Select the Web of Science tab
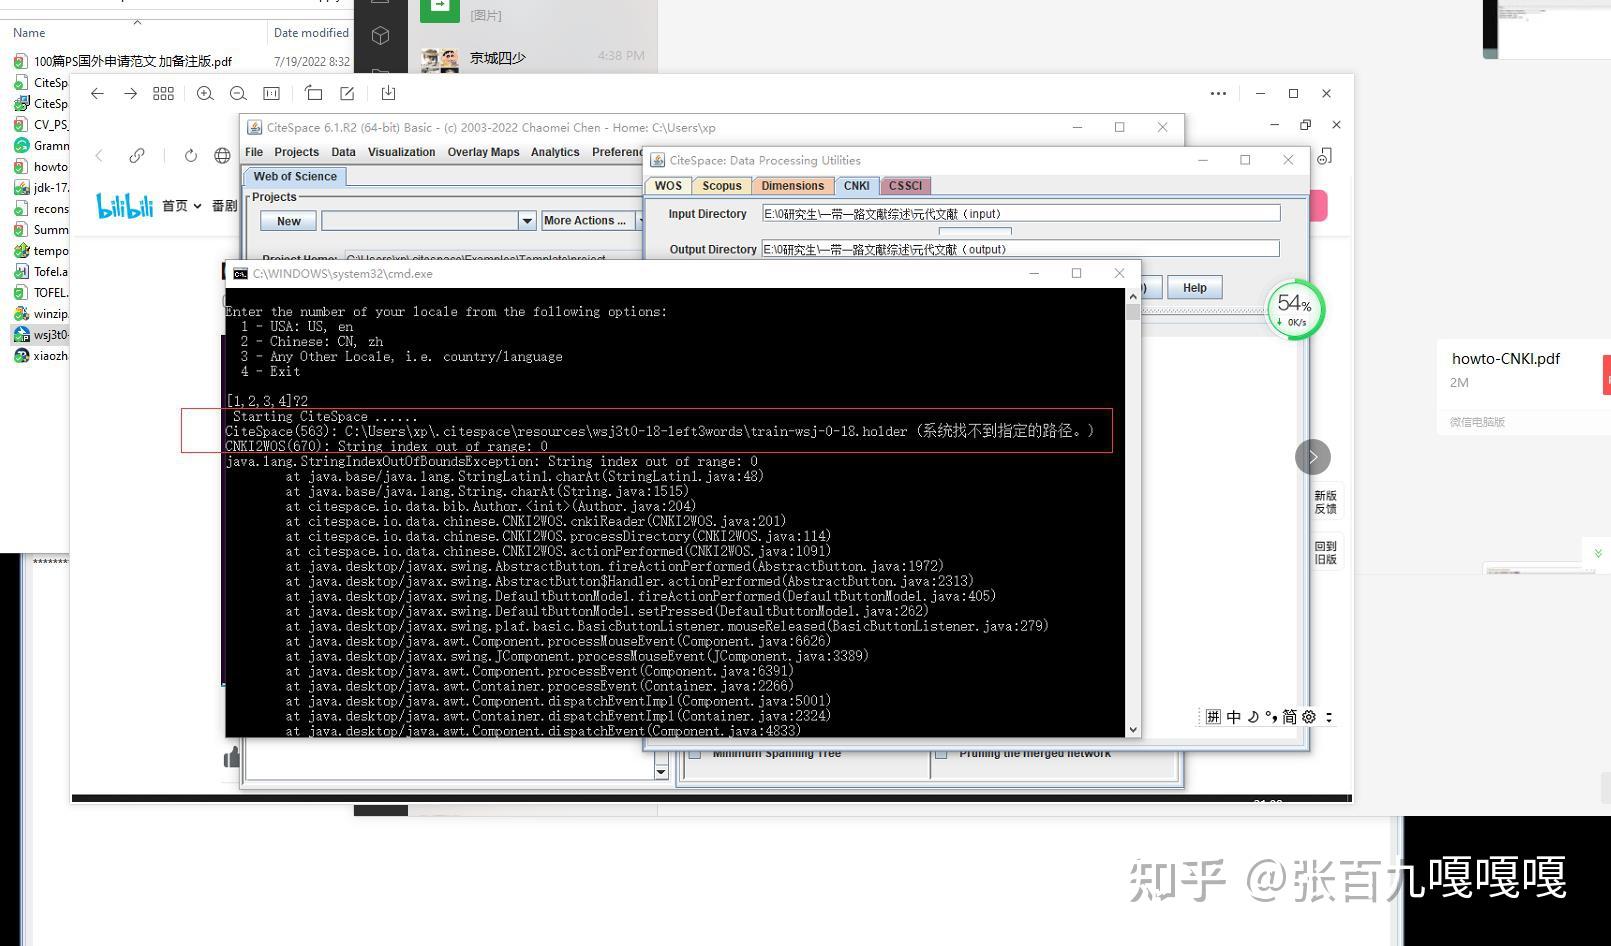The width and height of the screenshot is (1611, 946). click(x=295, y=176)
